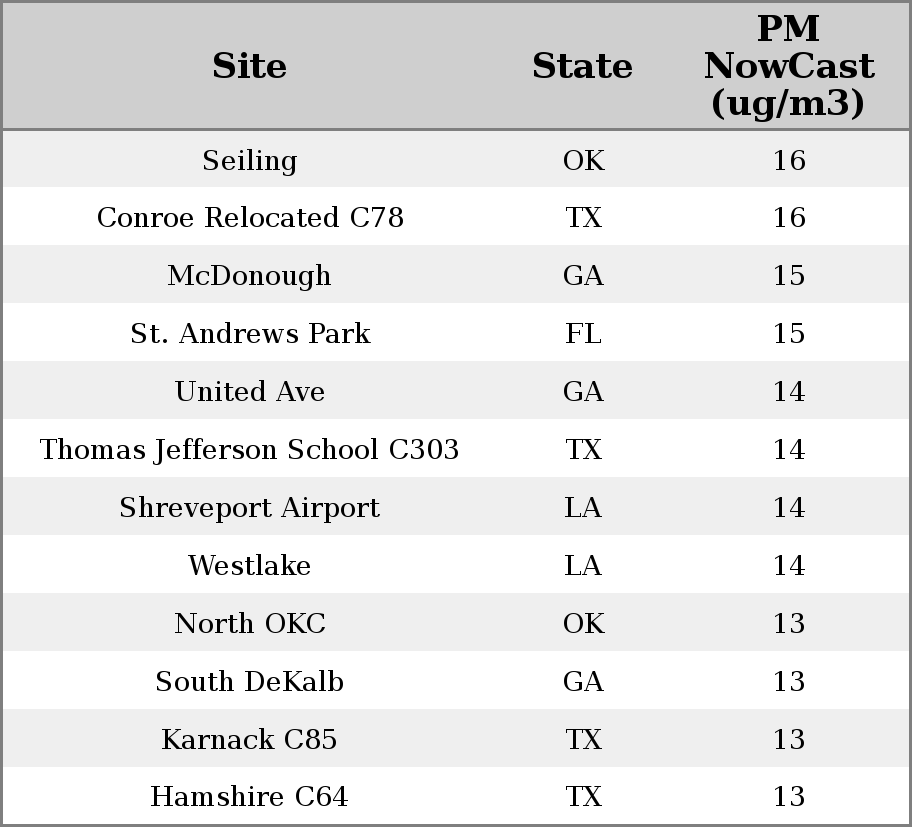
Task: Click the PM NowCast column header
Action: click(x=788, y=66)
